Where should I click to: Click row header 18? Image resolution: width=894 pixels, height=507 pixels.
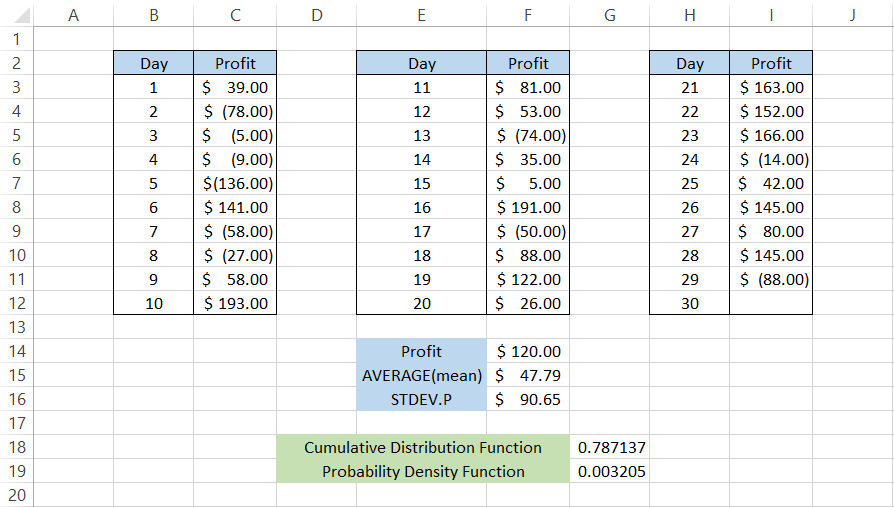click(16, 447)
